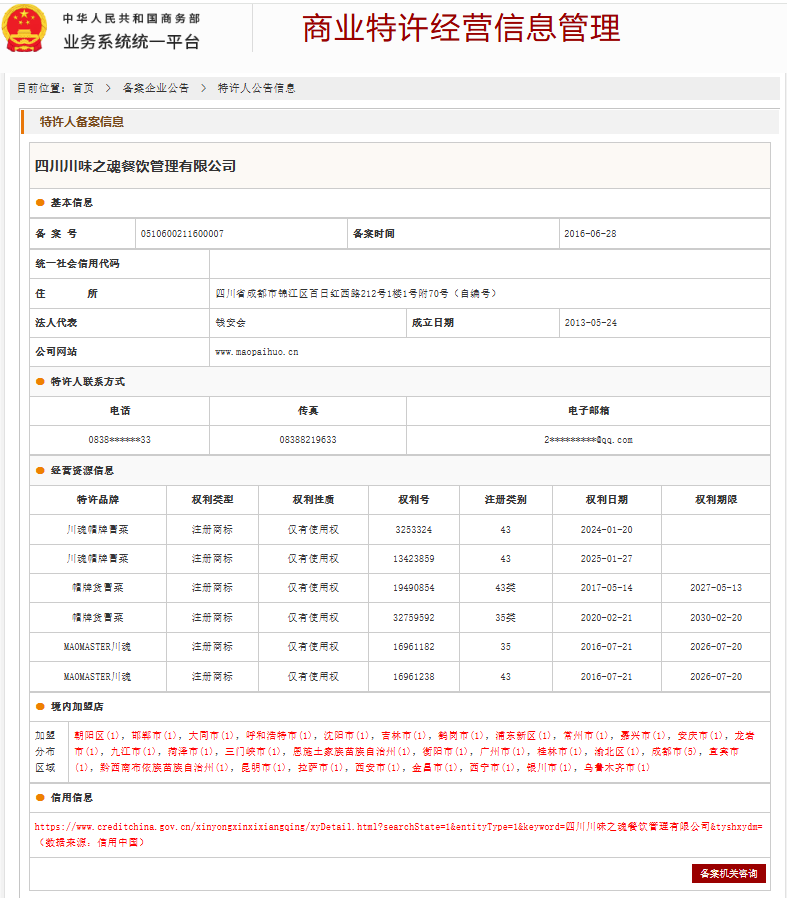Go to 首页 in the breadcrumb

(83, 88)
